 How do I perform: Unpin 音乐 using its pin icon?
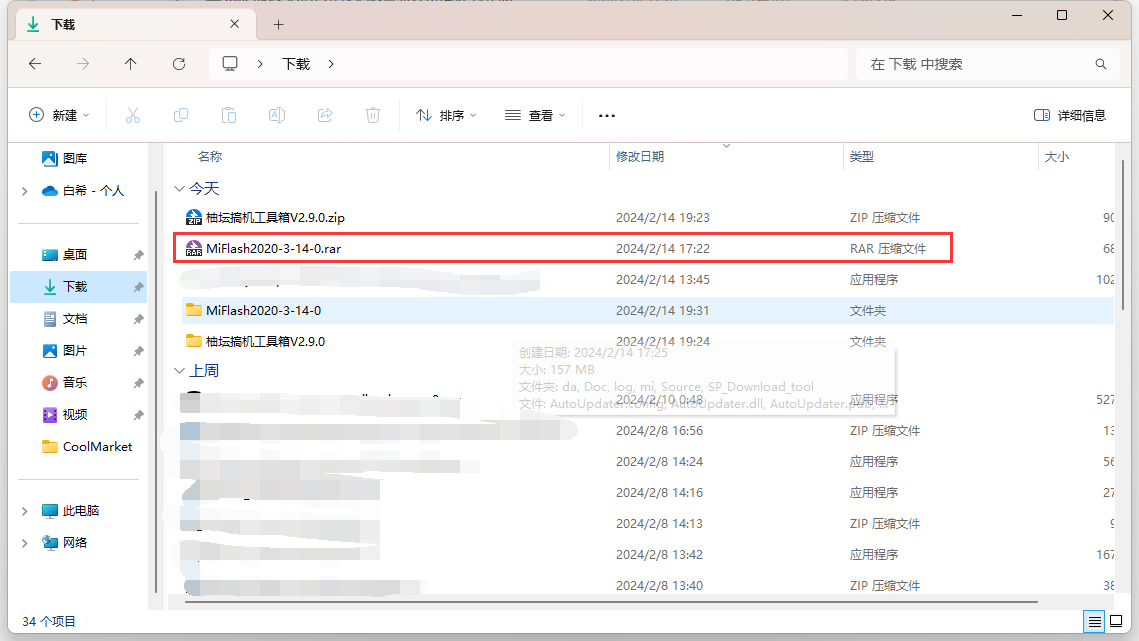[x=138, y=383]
